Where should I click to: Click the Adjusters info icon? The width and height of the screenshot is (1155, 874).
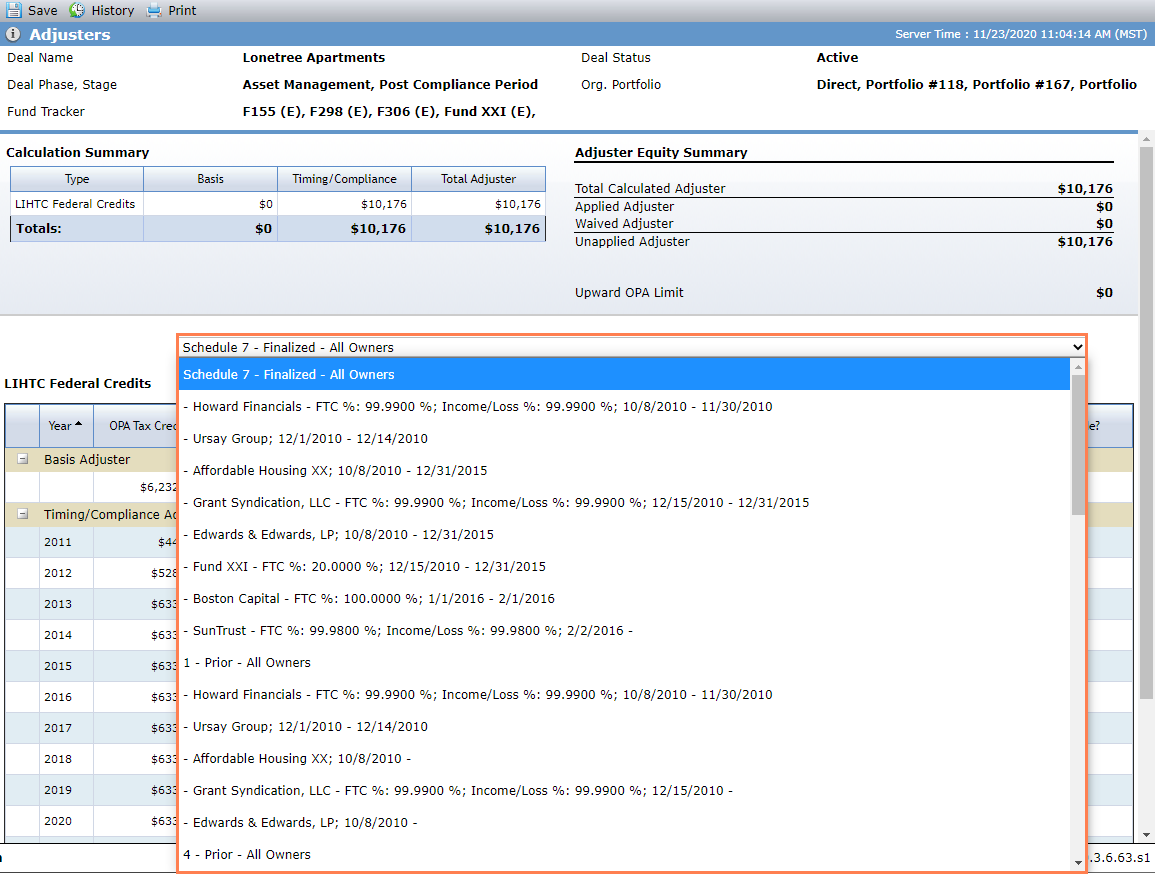[x=13, y=34]
